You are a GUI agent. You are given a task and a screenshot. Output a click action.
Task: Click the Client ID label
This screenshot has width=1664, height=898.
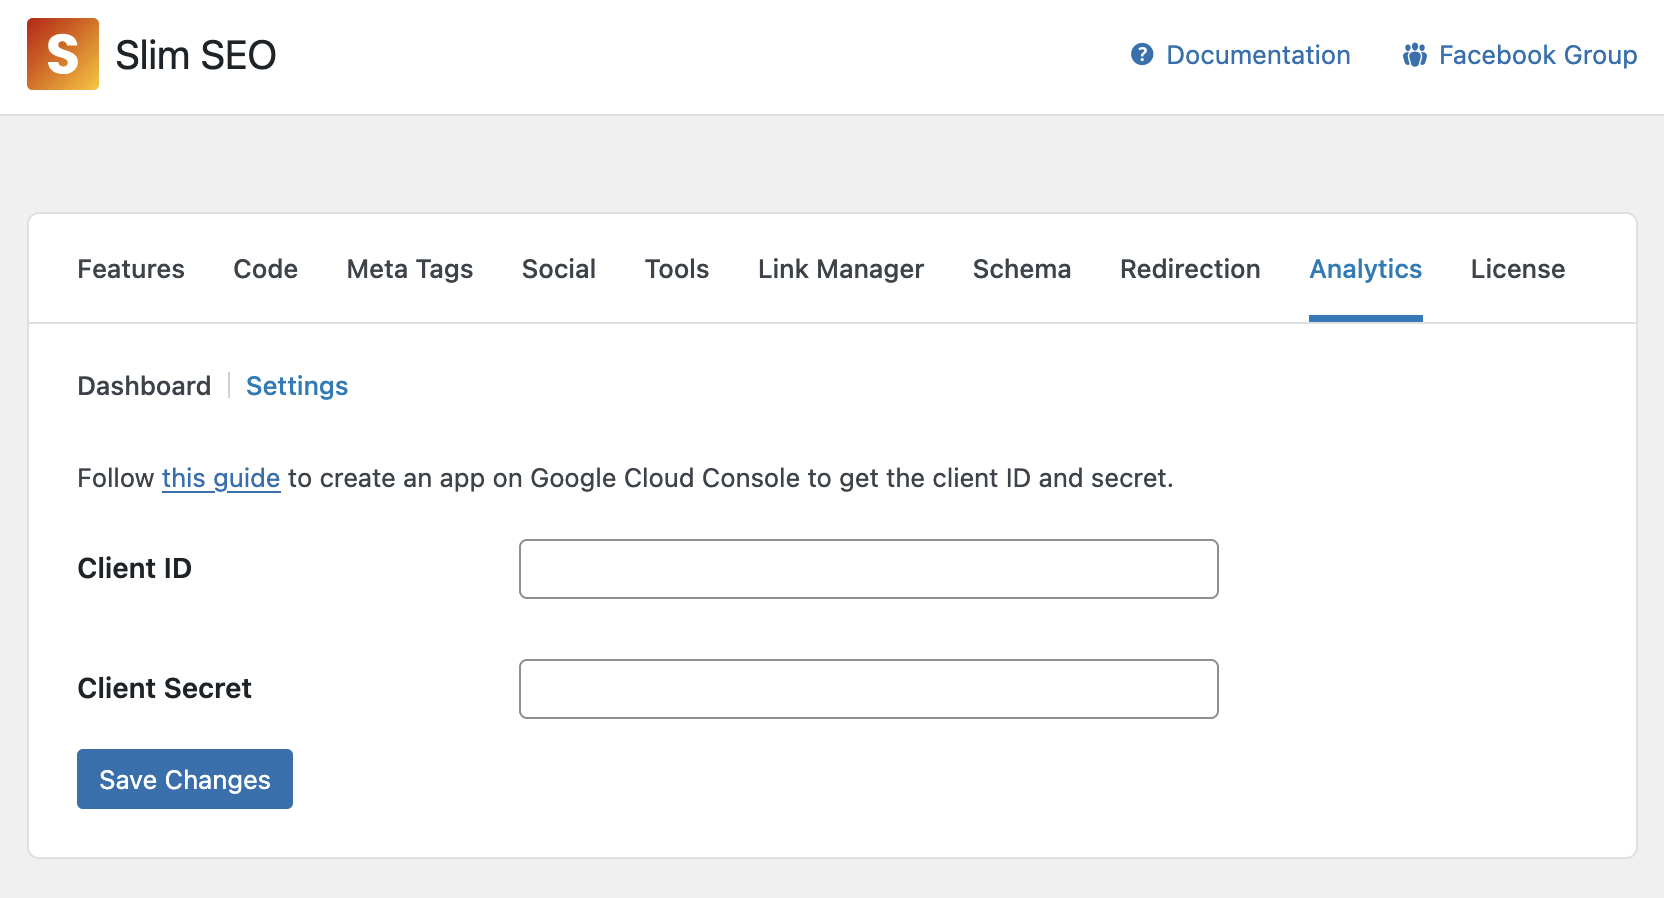135,568
